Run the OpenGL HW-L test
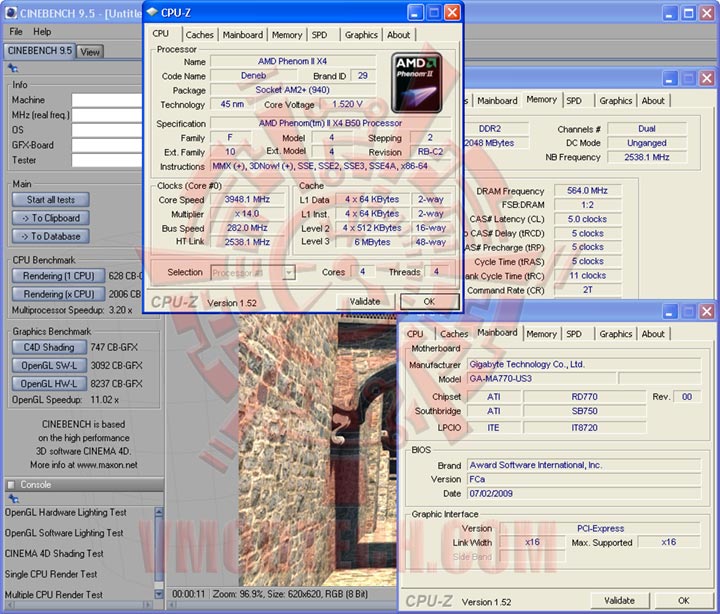Screen dimensions: 720x614 click(x=49, y=383)
